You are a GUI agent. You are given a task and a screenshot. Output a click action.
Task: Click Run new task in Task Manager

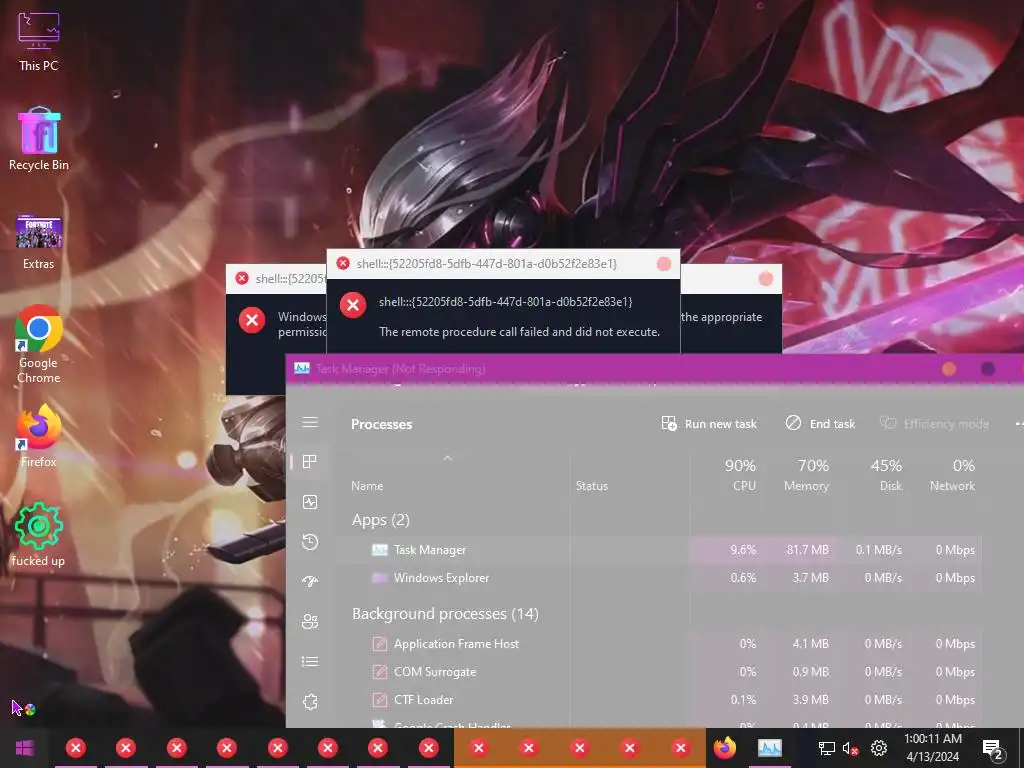coord(709,424)
